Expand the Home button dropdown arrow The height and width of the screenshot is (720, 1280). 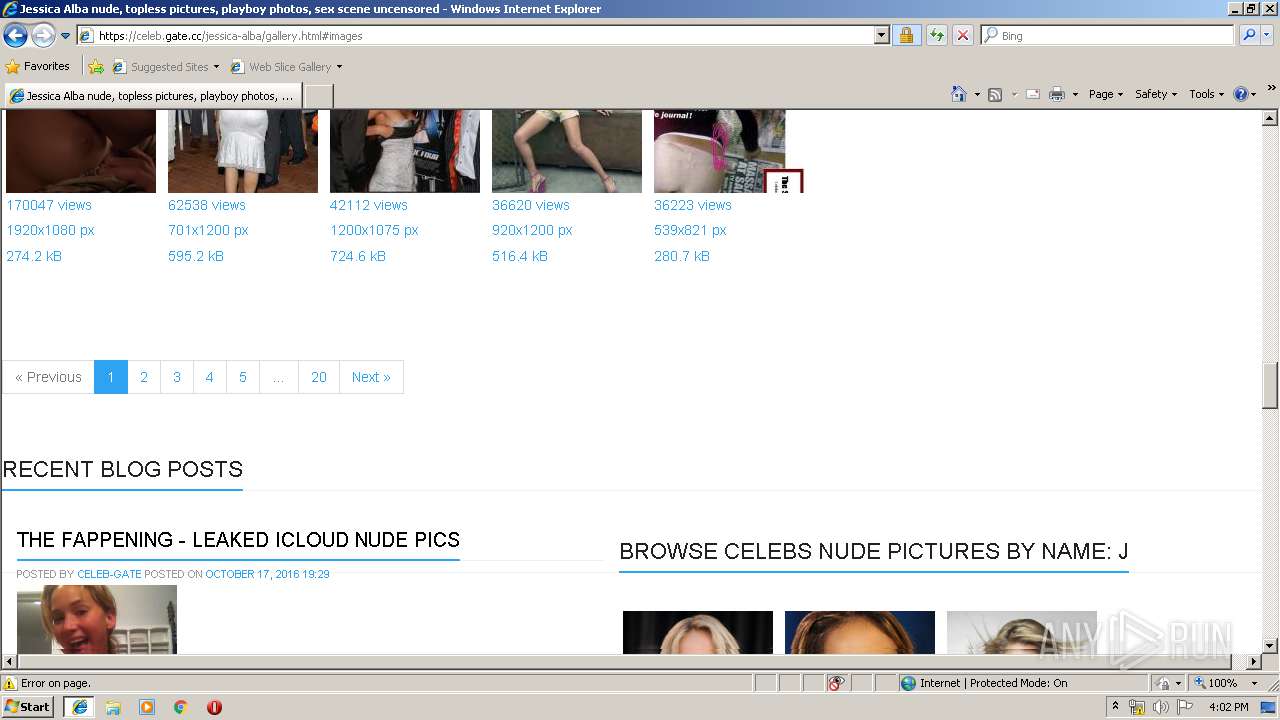(x=975, y=94)
